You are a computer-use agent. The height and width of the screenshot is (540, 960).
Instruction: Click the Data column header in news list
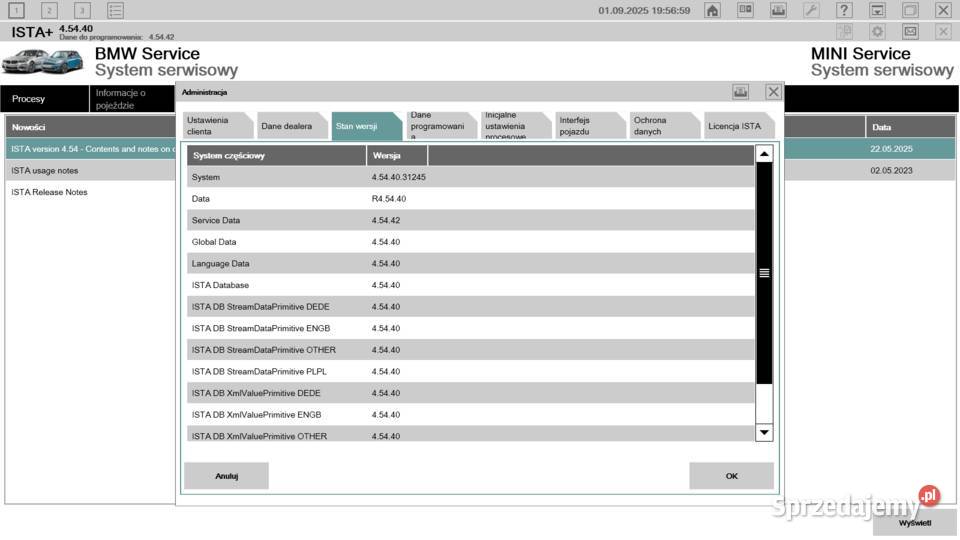[910, 127]
